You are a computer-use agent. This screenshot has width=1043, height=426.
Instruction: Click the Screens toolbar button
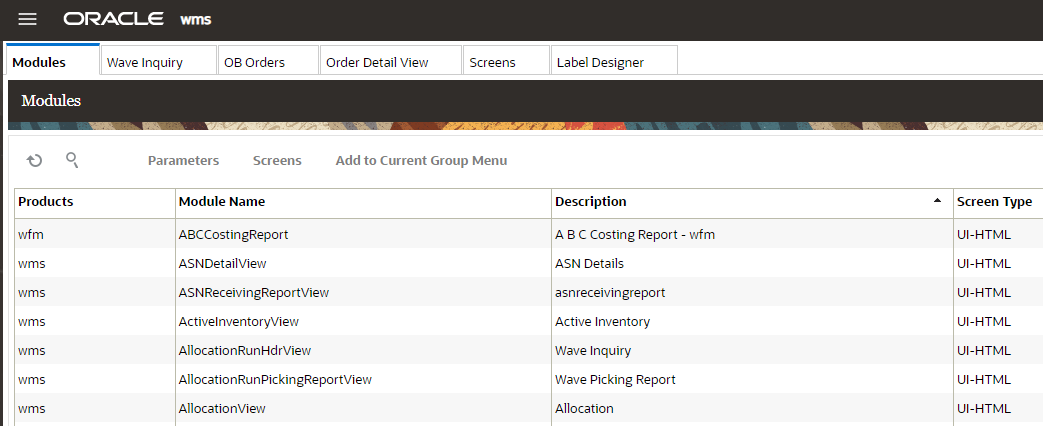pos(277,160)
